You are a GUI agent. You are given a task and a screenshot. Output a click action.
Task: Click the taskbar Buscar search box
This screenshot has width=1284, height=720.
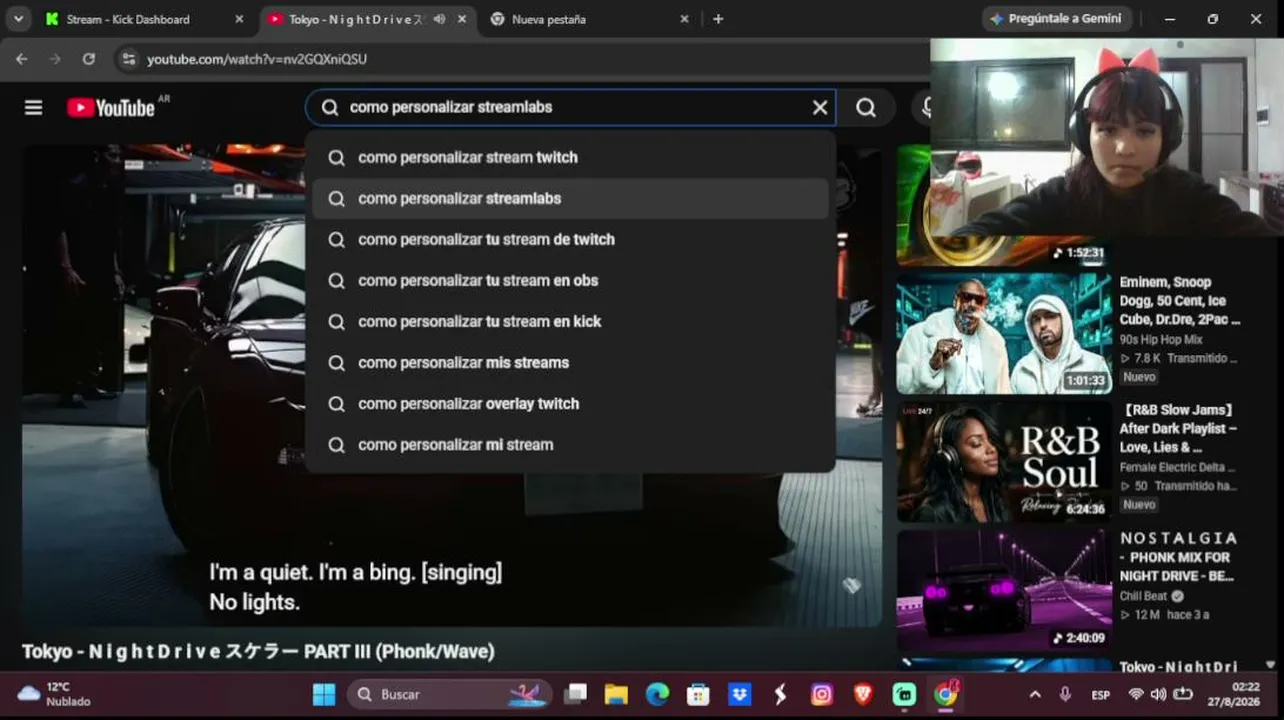(x=450, y=694)
